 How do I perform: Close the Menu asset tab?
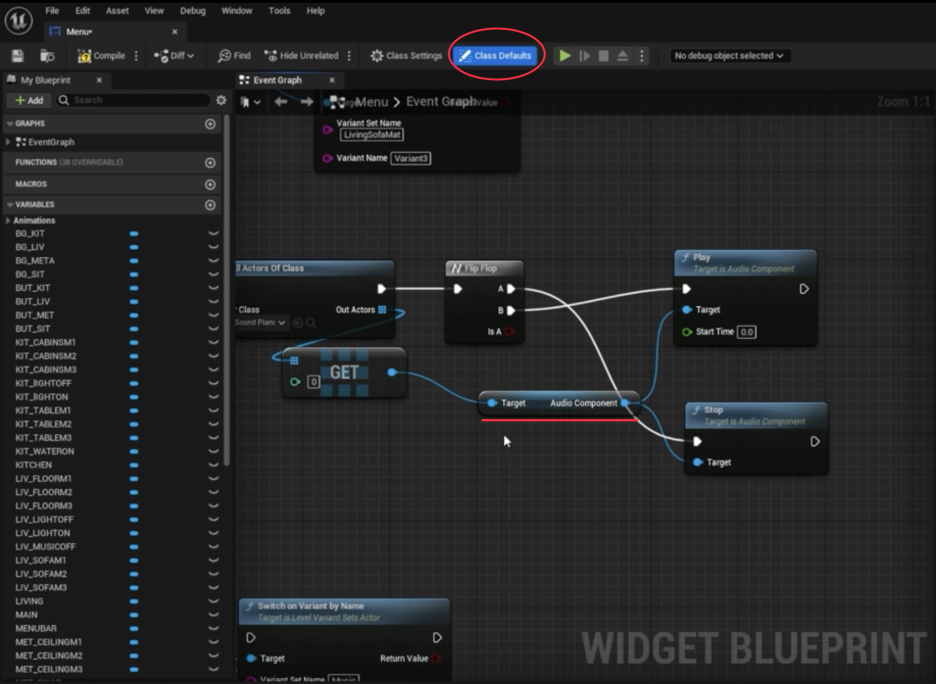pos(175,32)
